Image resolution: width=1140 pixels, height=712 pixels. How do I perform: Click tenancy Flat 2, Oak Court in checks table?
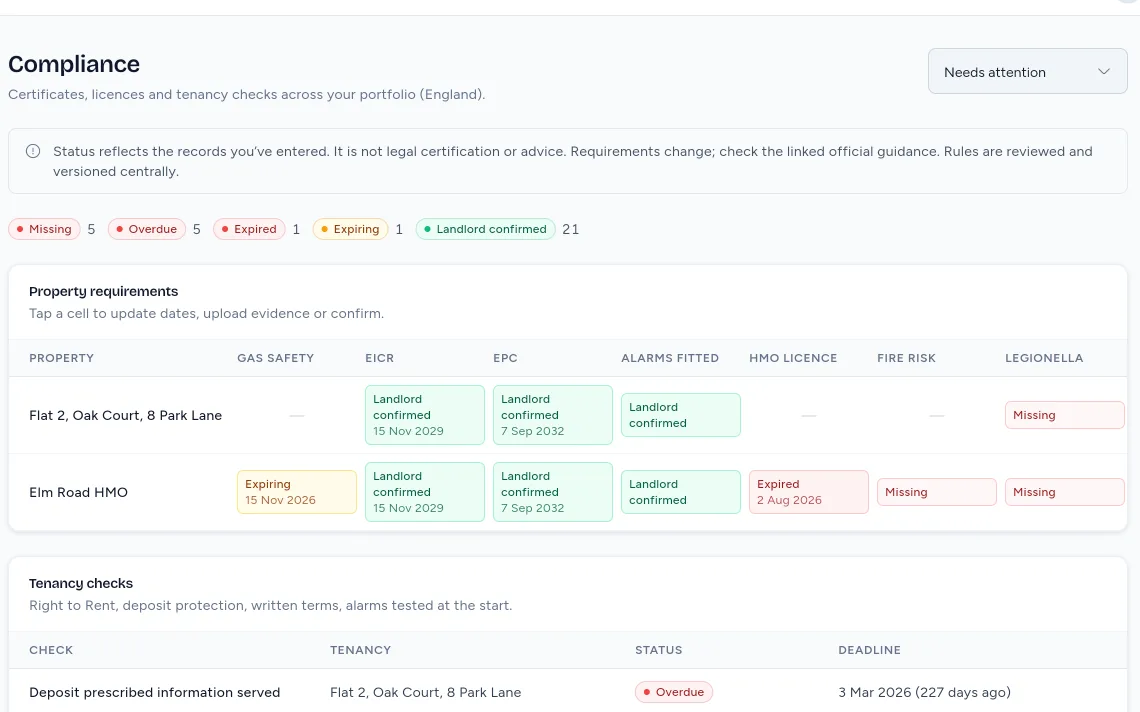[425, 692]
